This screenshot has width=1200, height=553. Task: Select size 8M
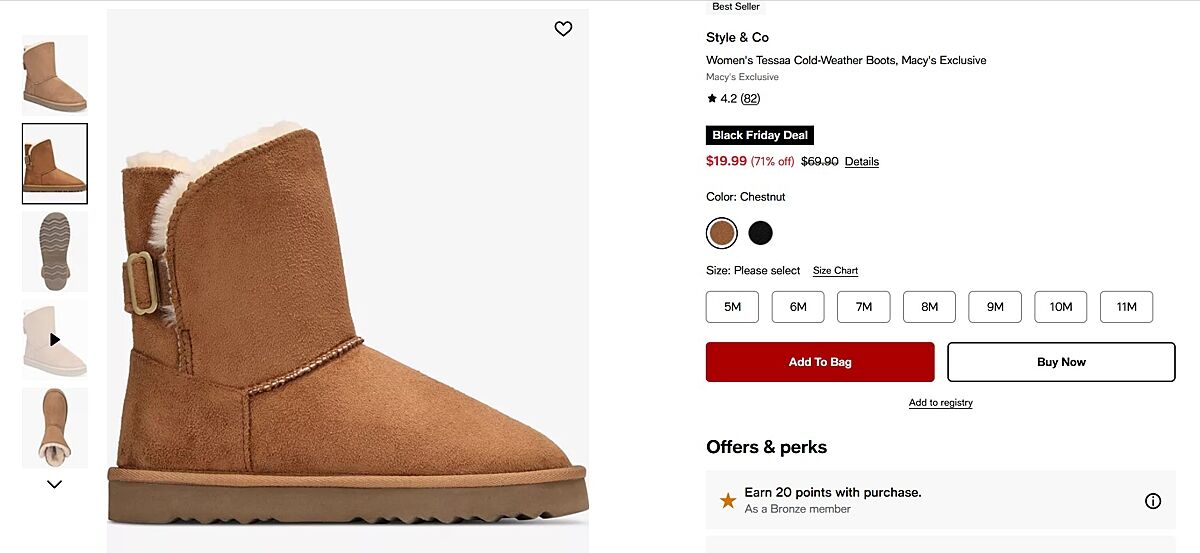(929, 307)
